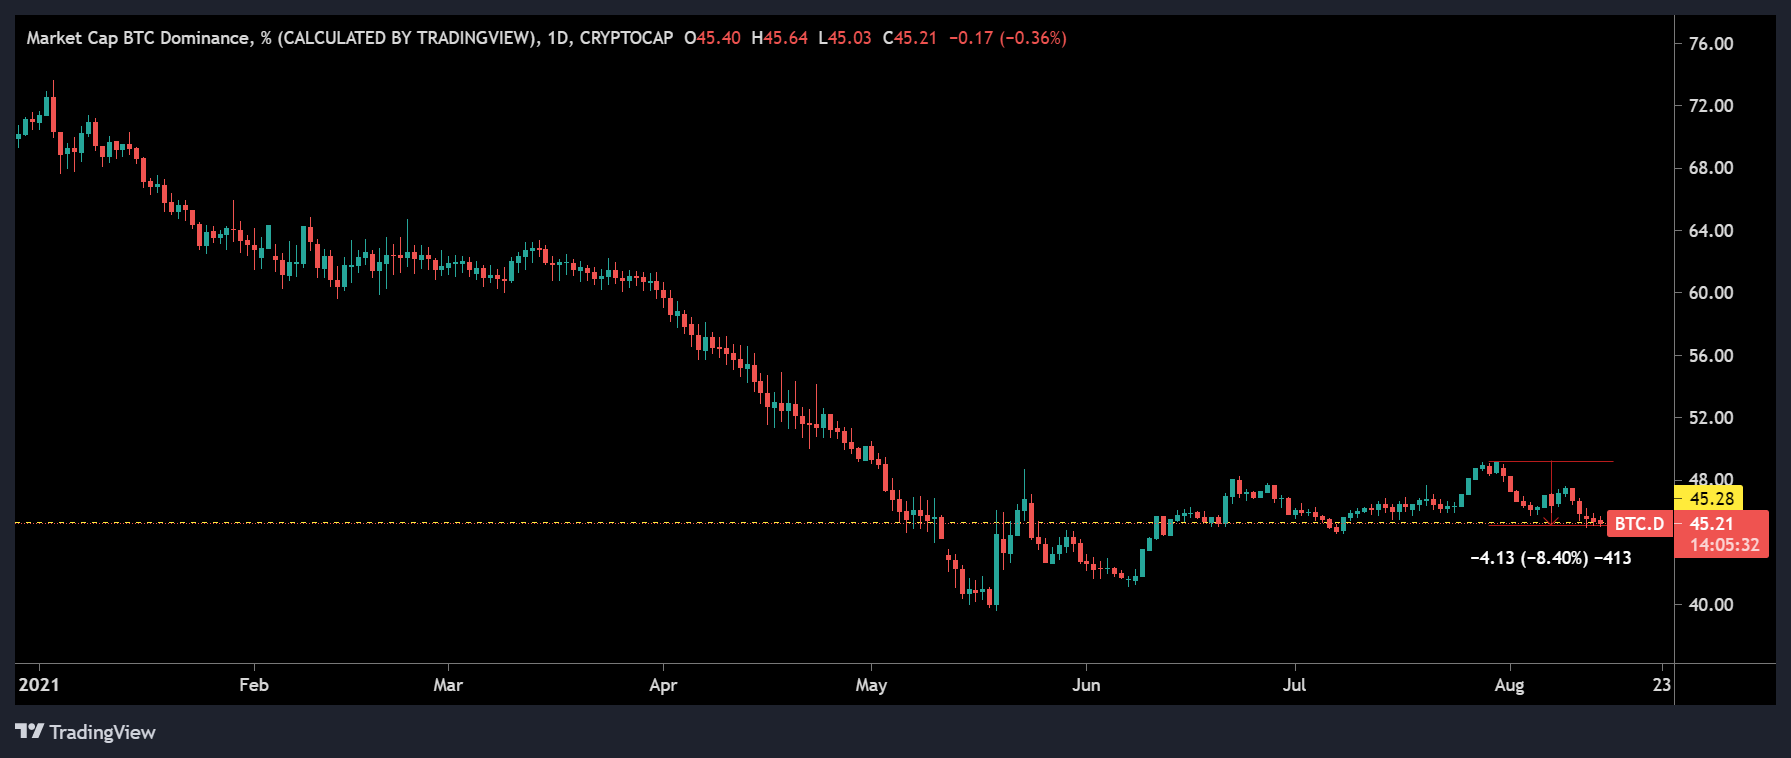The width and height of the screenshot is (1791, 758).
Task: Click the 64.00 price axis label
Action: pos(1711,230)
